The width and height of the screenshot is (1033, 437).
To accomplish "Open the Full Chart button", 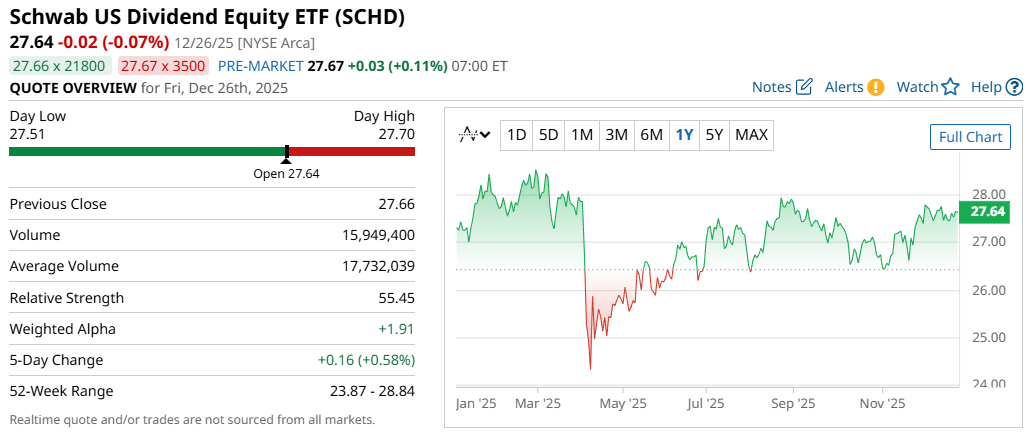I will point(969,137).
